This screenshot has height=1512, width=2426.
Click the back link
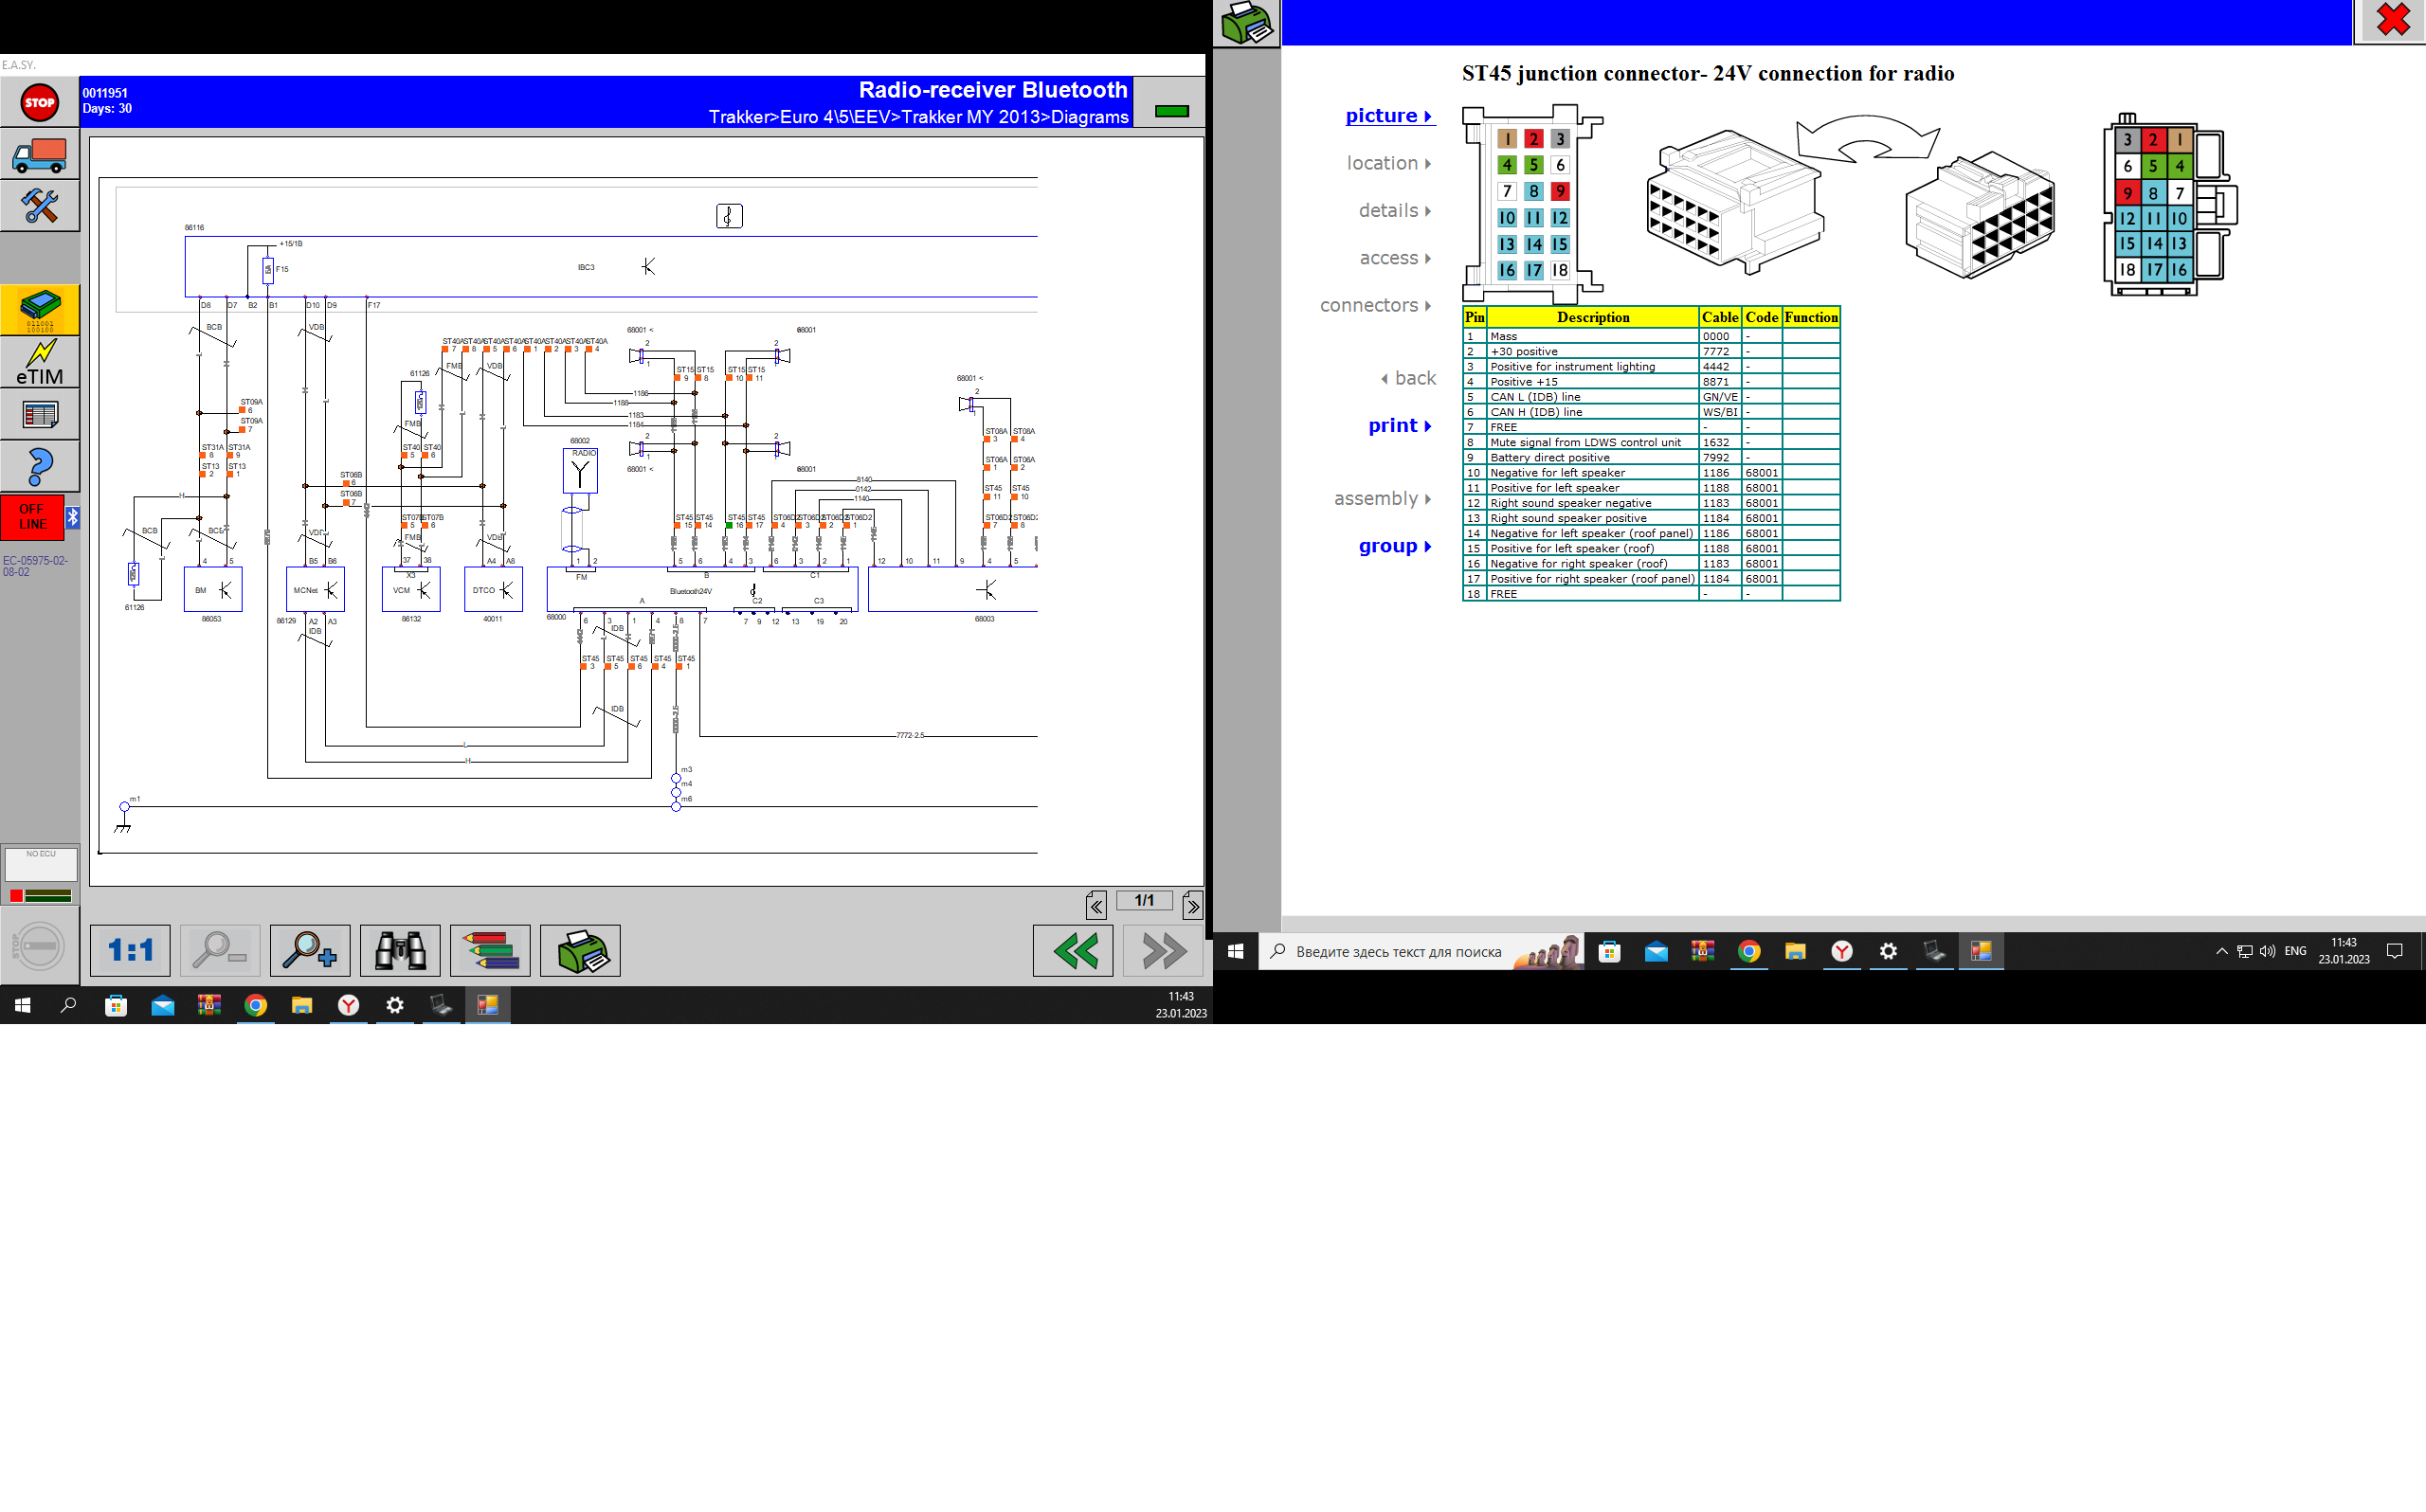tap(1409, 379)
